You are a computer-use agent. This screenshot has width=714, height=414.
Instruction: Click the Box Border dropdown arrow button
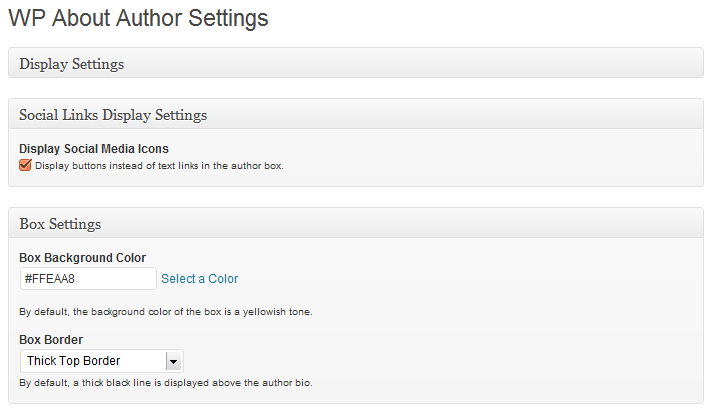tap(173, 361)
